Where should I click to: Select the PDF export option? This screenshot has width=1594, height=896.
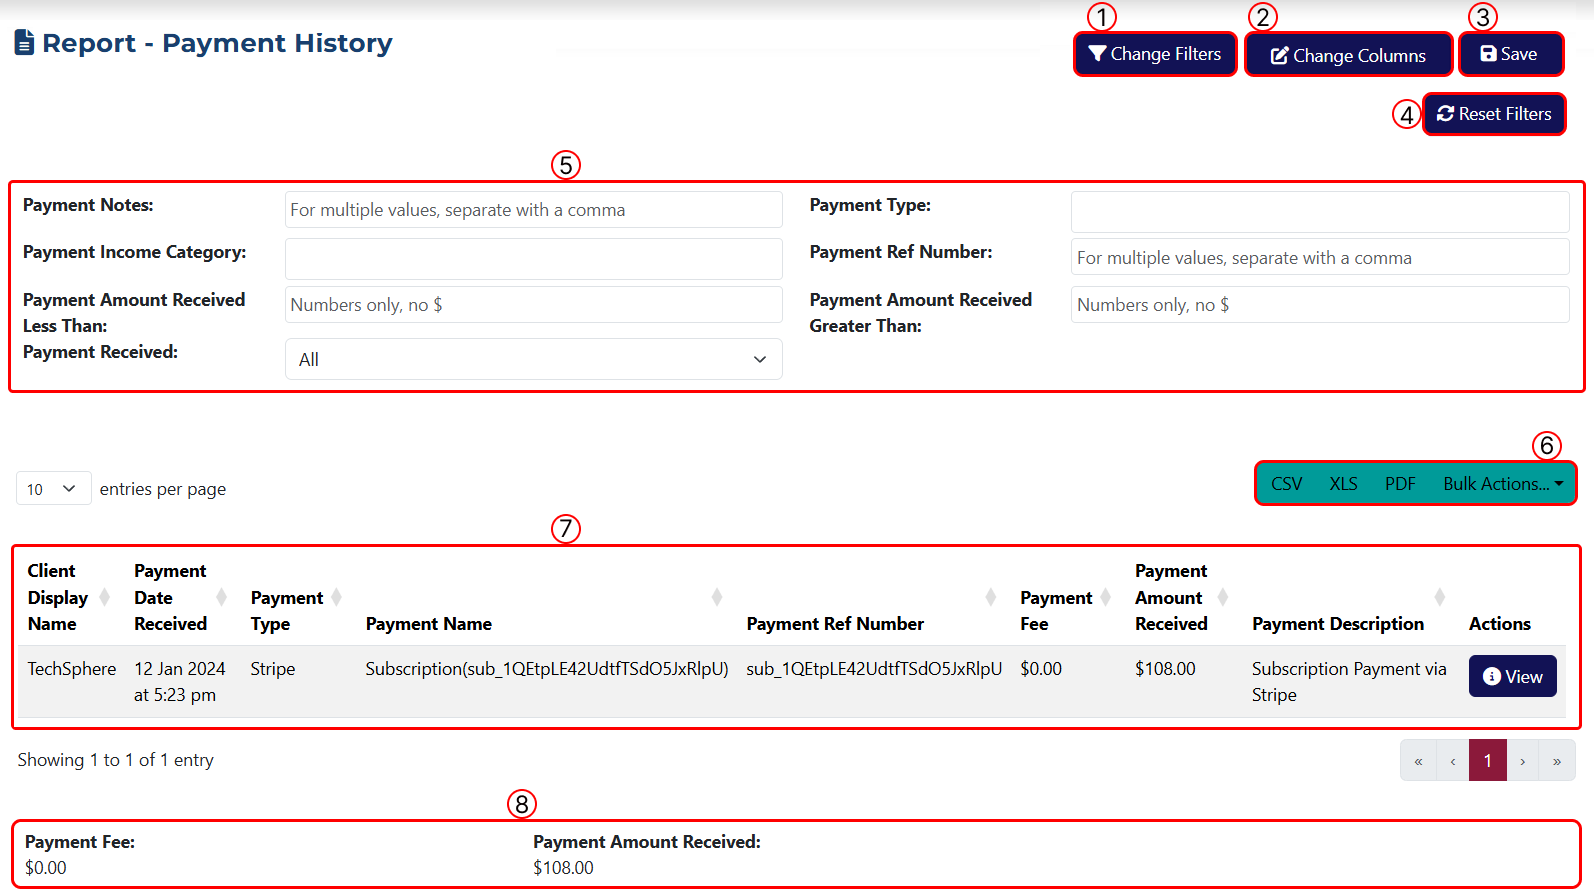(x=1400, y=483)
